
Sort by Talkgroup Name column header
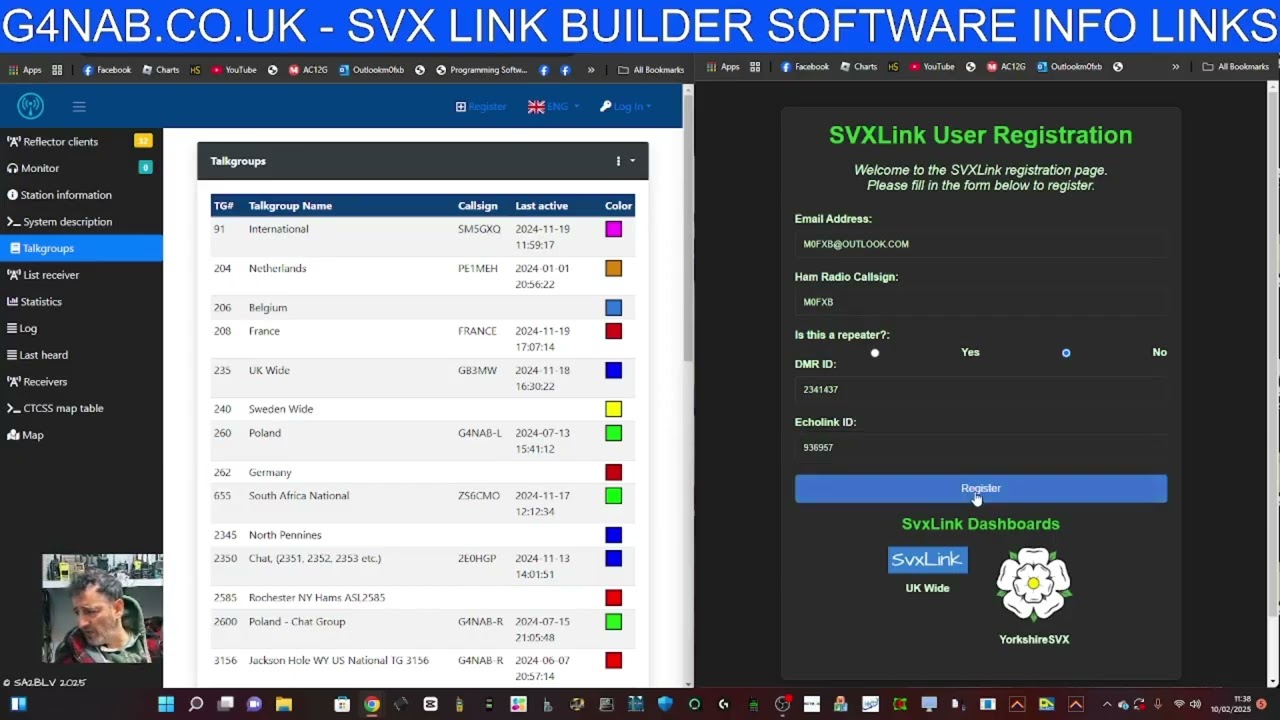coord(290,206)
